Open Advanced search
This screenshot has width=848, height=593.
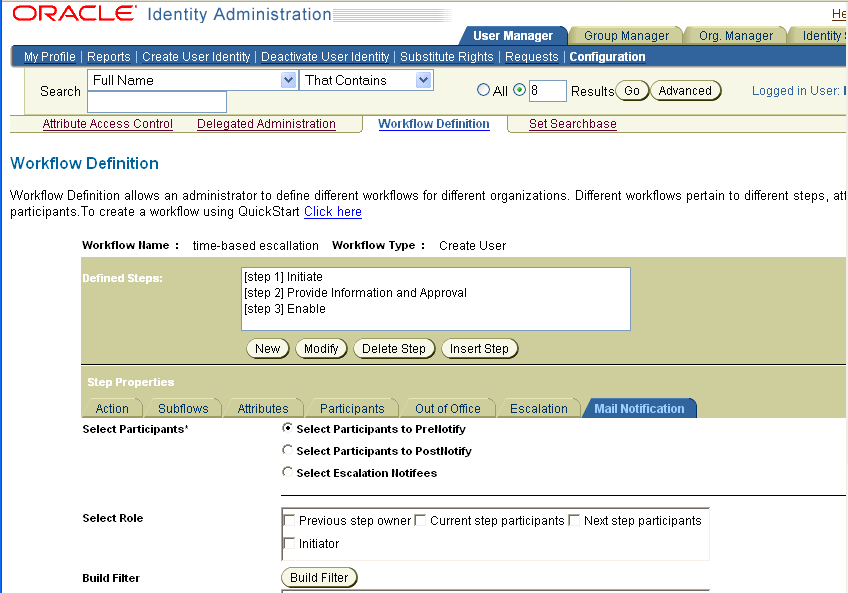(x=685, y=91)
